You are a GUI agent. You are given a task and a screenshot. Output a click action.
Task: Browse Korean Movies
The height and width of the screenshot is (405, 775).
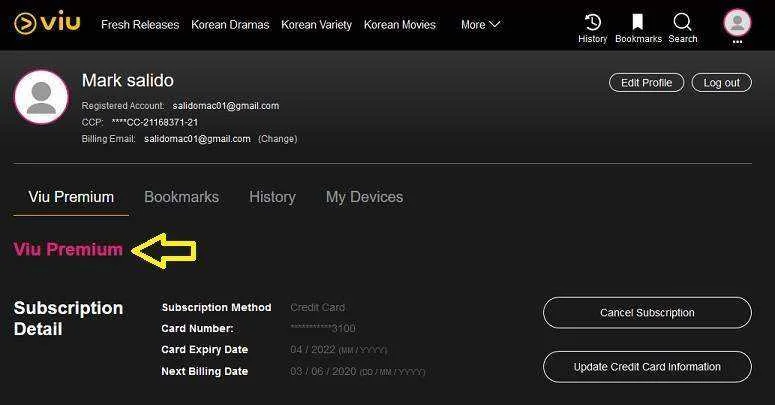(400, 25)
